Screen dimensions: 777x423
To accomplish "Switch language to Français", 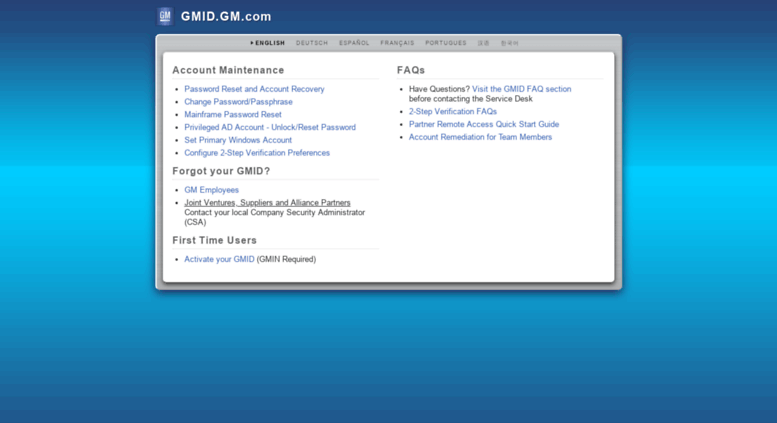I will (397, 43).
